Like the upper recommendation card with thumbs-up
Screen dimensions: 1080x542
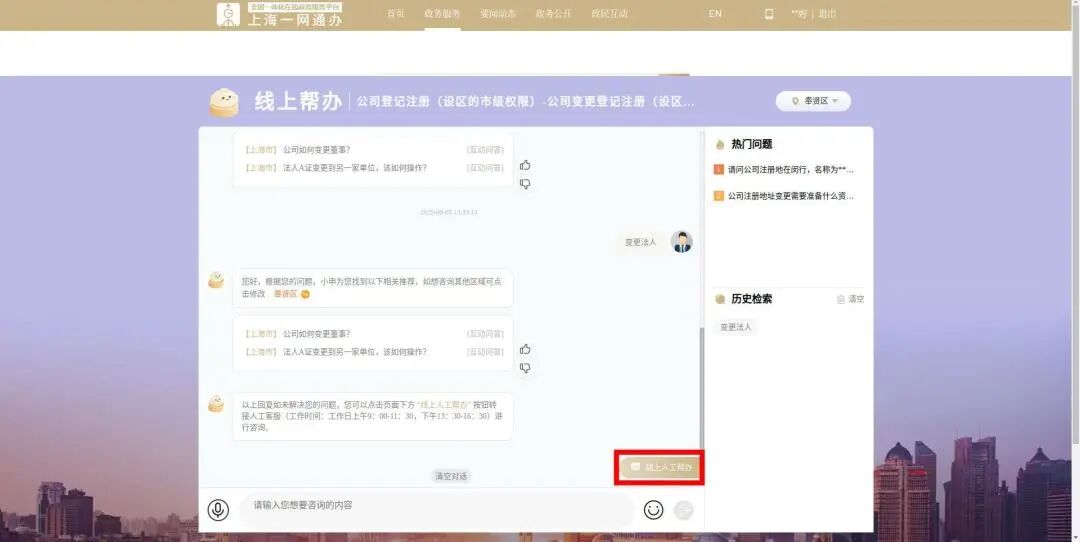pyautogui.click(x=525, y=165)
